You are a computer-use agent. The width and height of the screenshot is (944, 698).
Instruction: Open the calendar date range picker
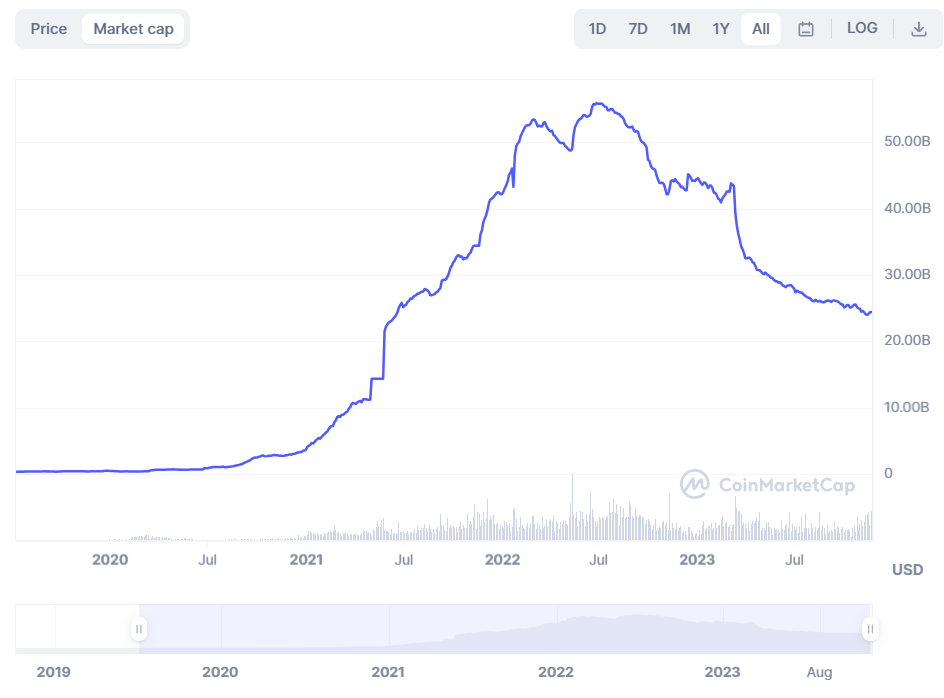tap(806, 29)
